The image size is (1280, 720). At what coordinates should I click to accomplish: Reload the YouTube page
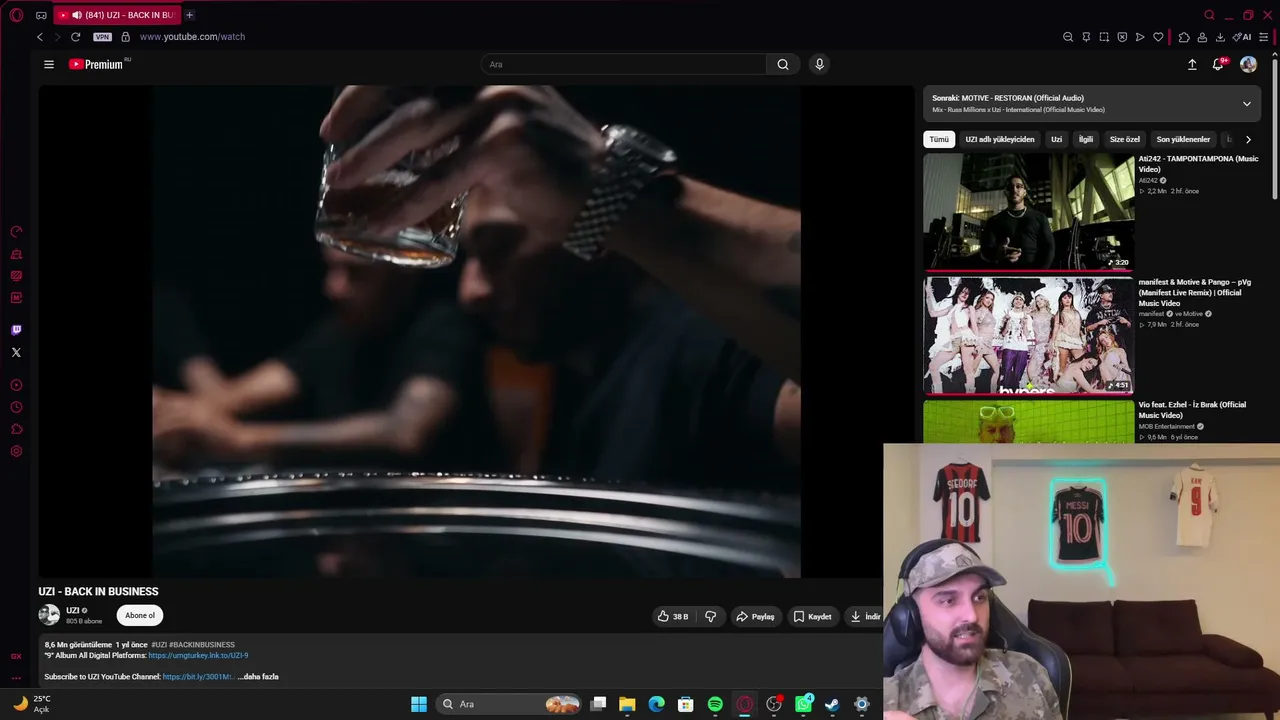75,37
